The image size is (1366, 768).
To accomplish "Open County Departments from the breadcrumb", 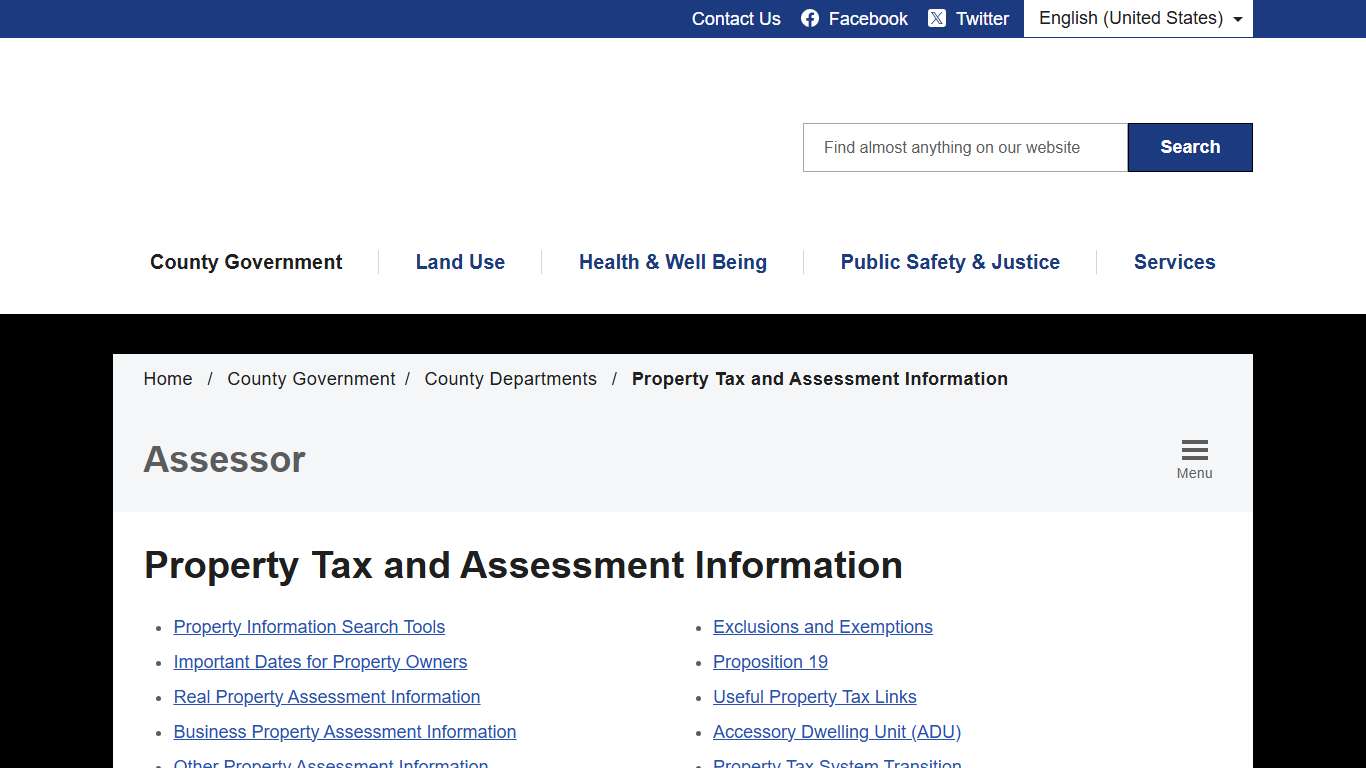I will point(510,379).
